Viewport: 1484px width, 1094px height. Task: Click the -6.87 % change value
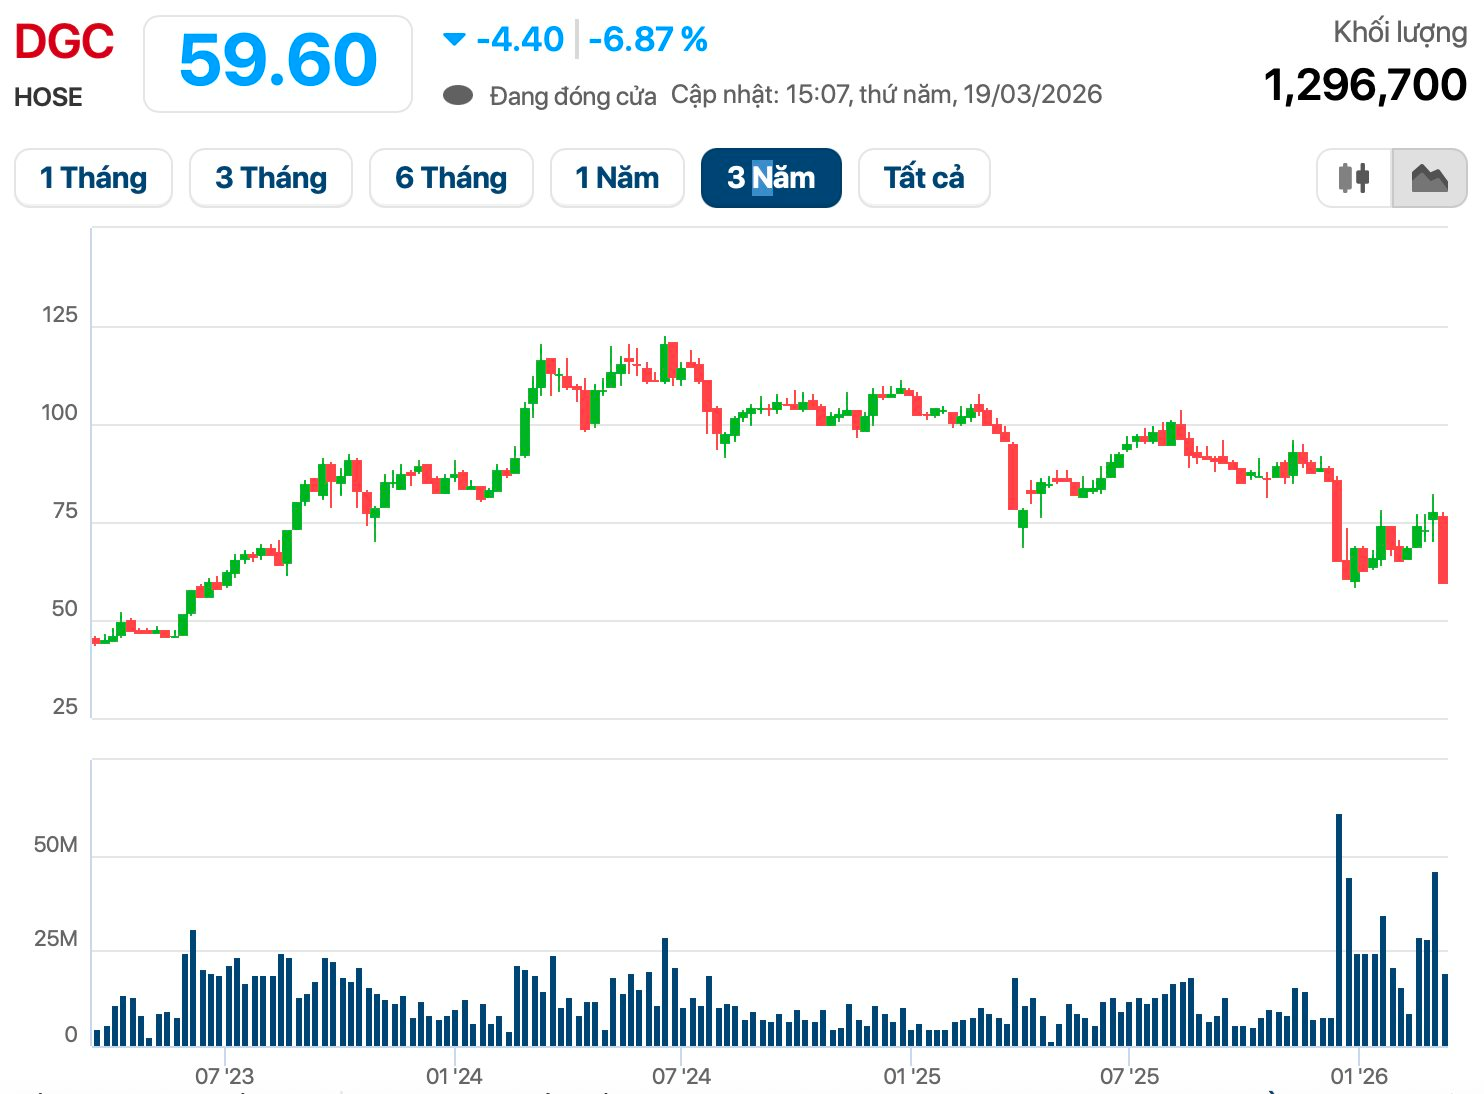[x=648, y=40]
